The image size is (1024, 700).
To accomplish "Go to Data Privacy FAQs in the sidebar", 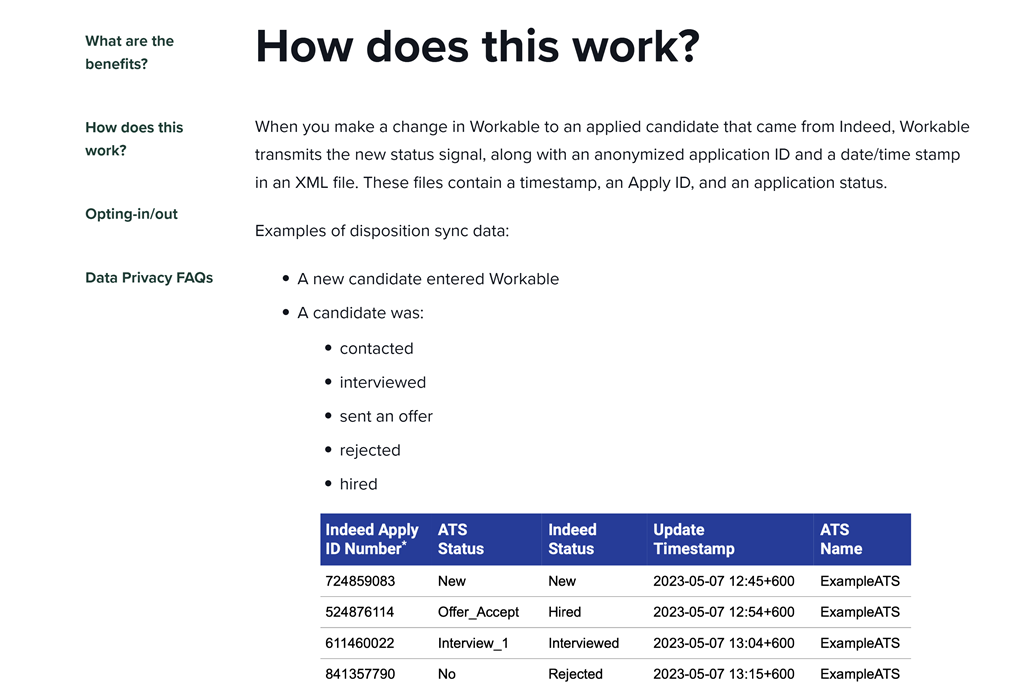I will [149, 278].
